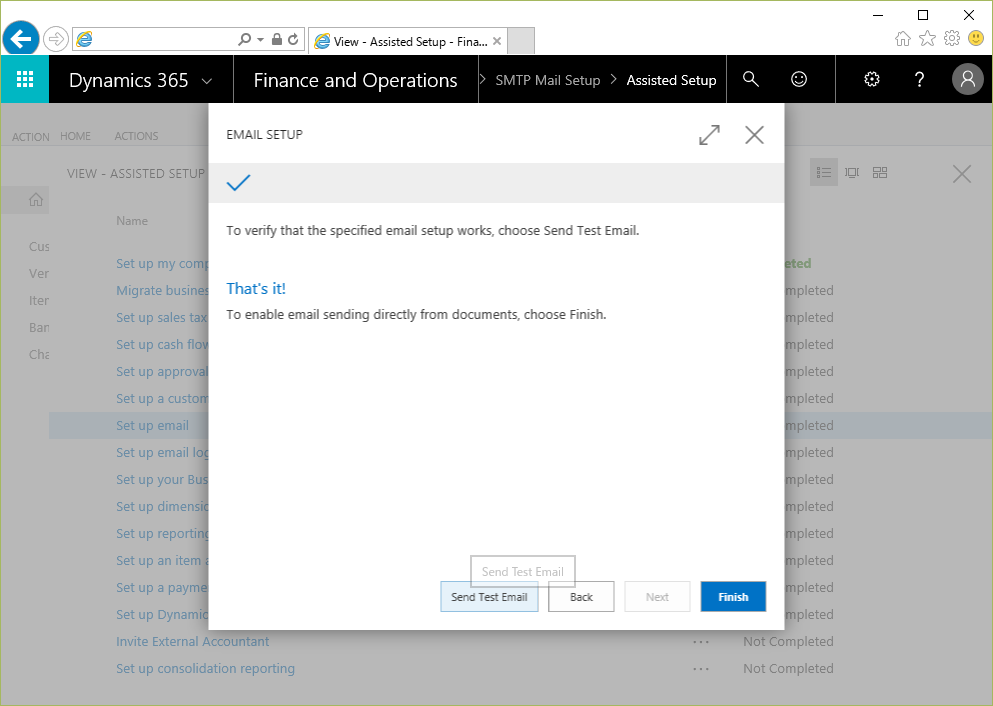The height and width of the screenshot is (706, 993).
Task: Switch to the tiles grid view icon
Action: [880, 172]
